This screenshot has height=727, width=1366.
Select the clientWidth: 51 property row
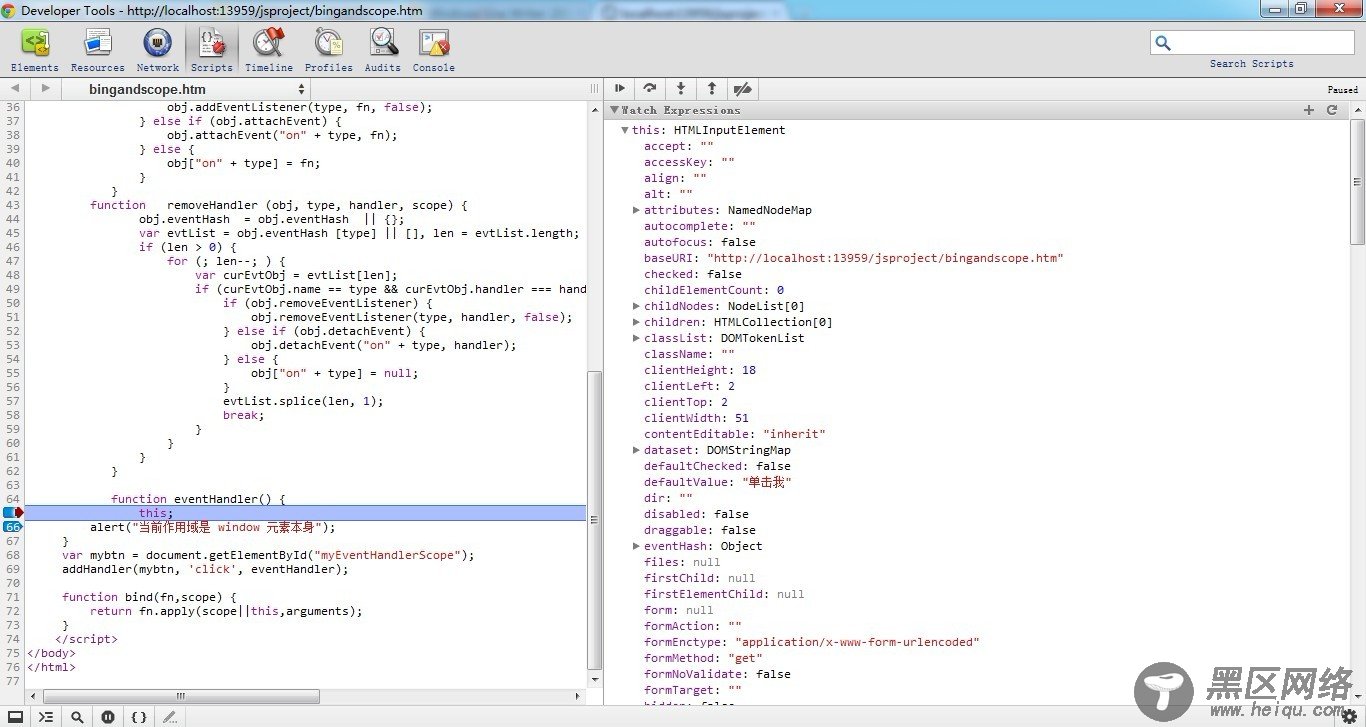[x=696, y=418]
